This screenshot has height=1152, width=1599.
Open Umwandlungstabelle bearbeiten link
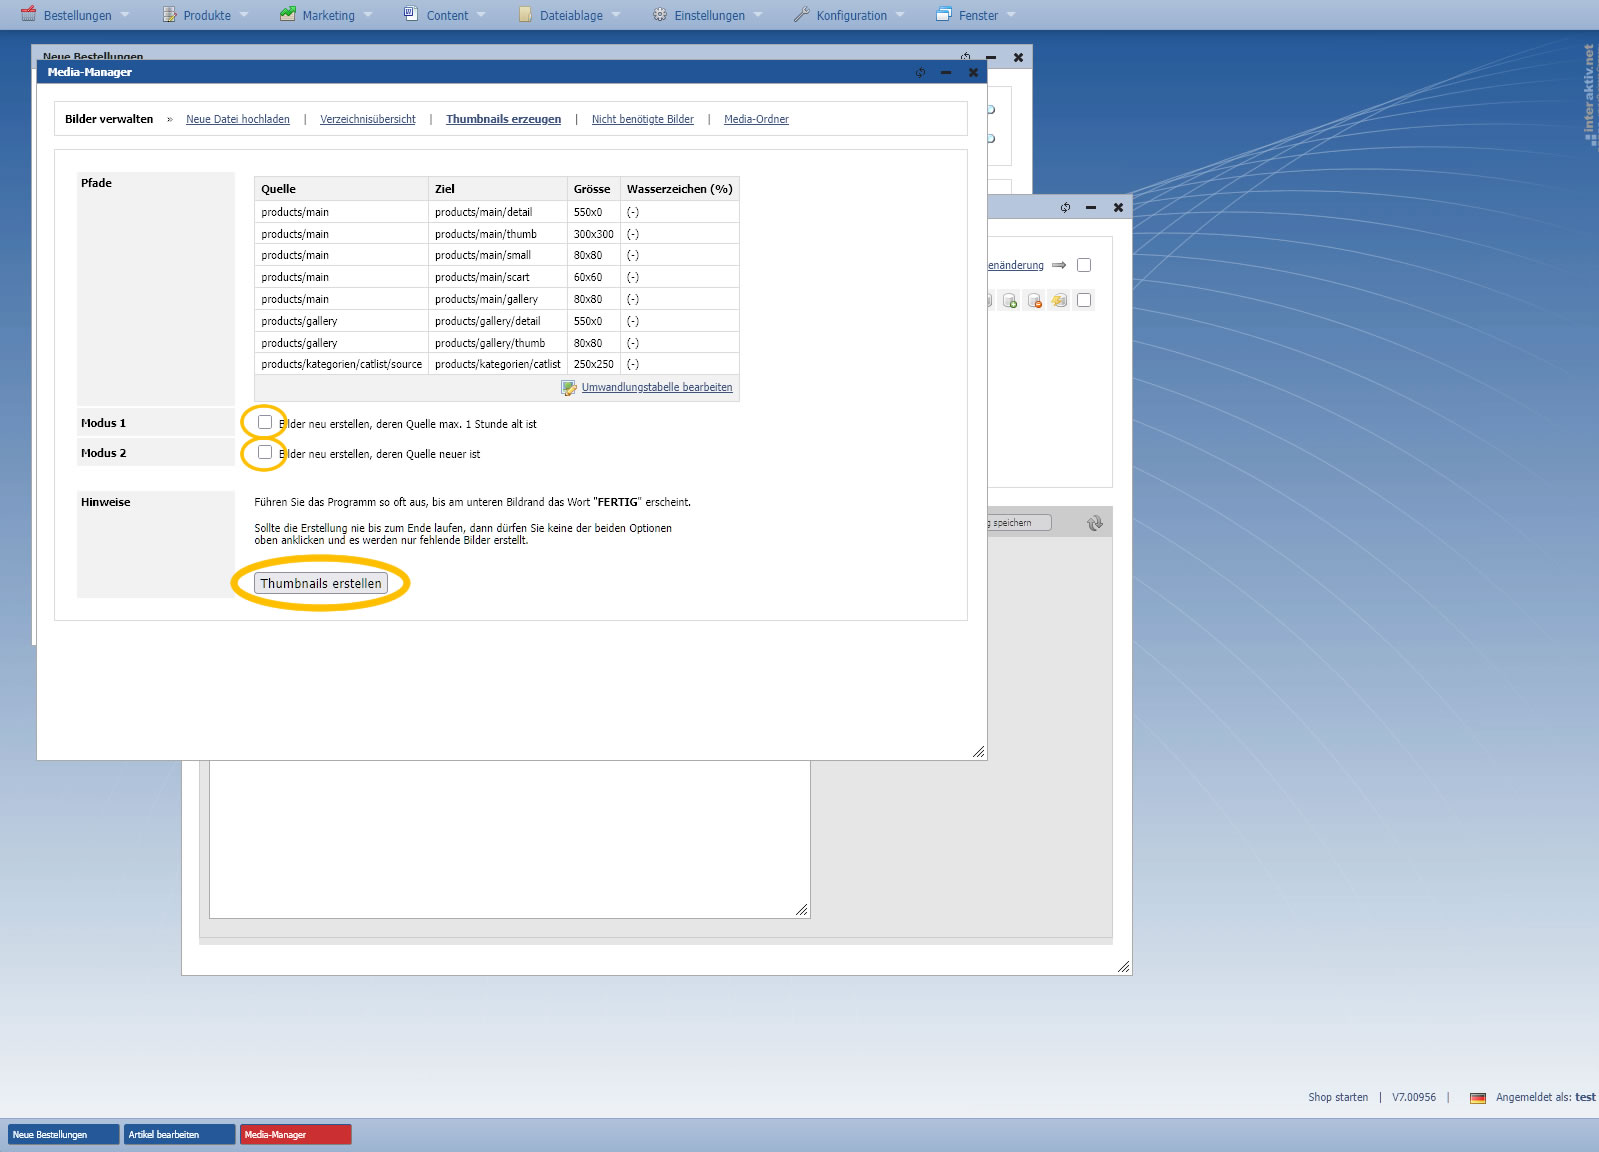(x=656, y=388)
